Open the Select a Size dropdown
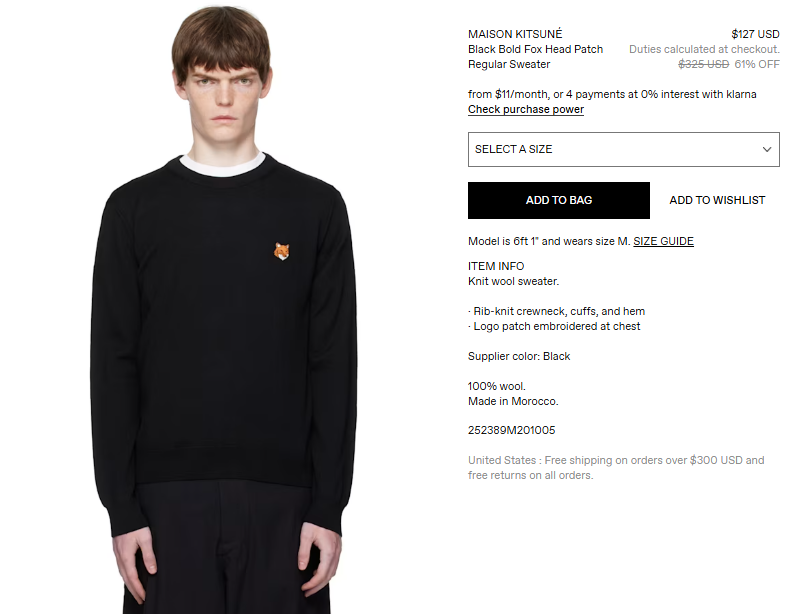Viewport: 785px width, 614px height. [x=623, y=149]
